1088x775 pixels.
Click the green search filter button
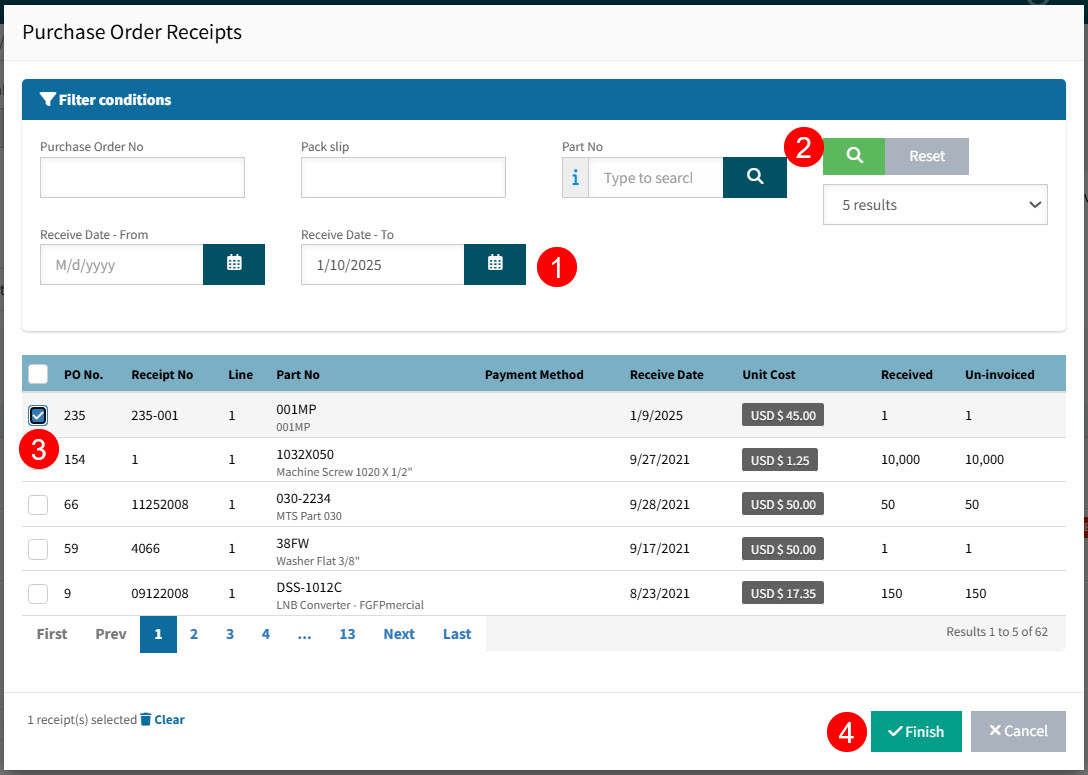854,156
